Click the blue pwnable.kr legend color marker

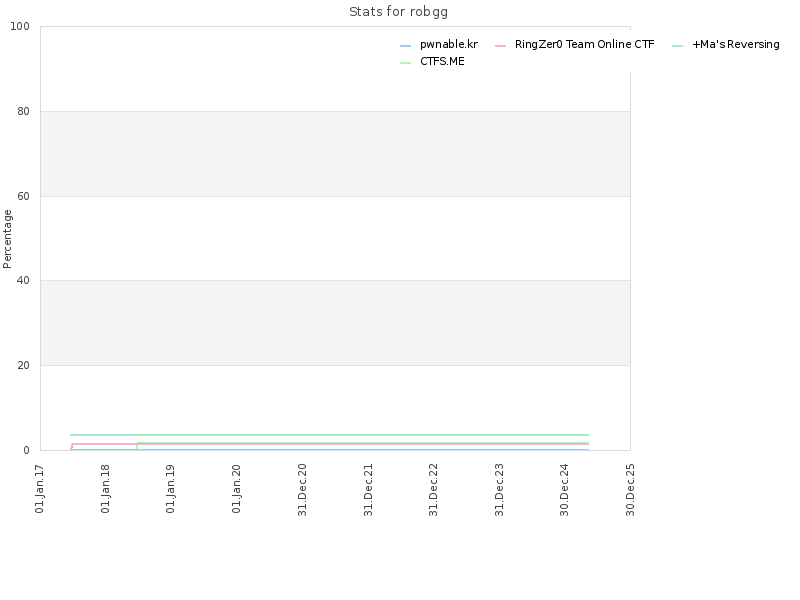[406, 46]
